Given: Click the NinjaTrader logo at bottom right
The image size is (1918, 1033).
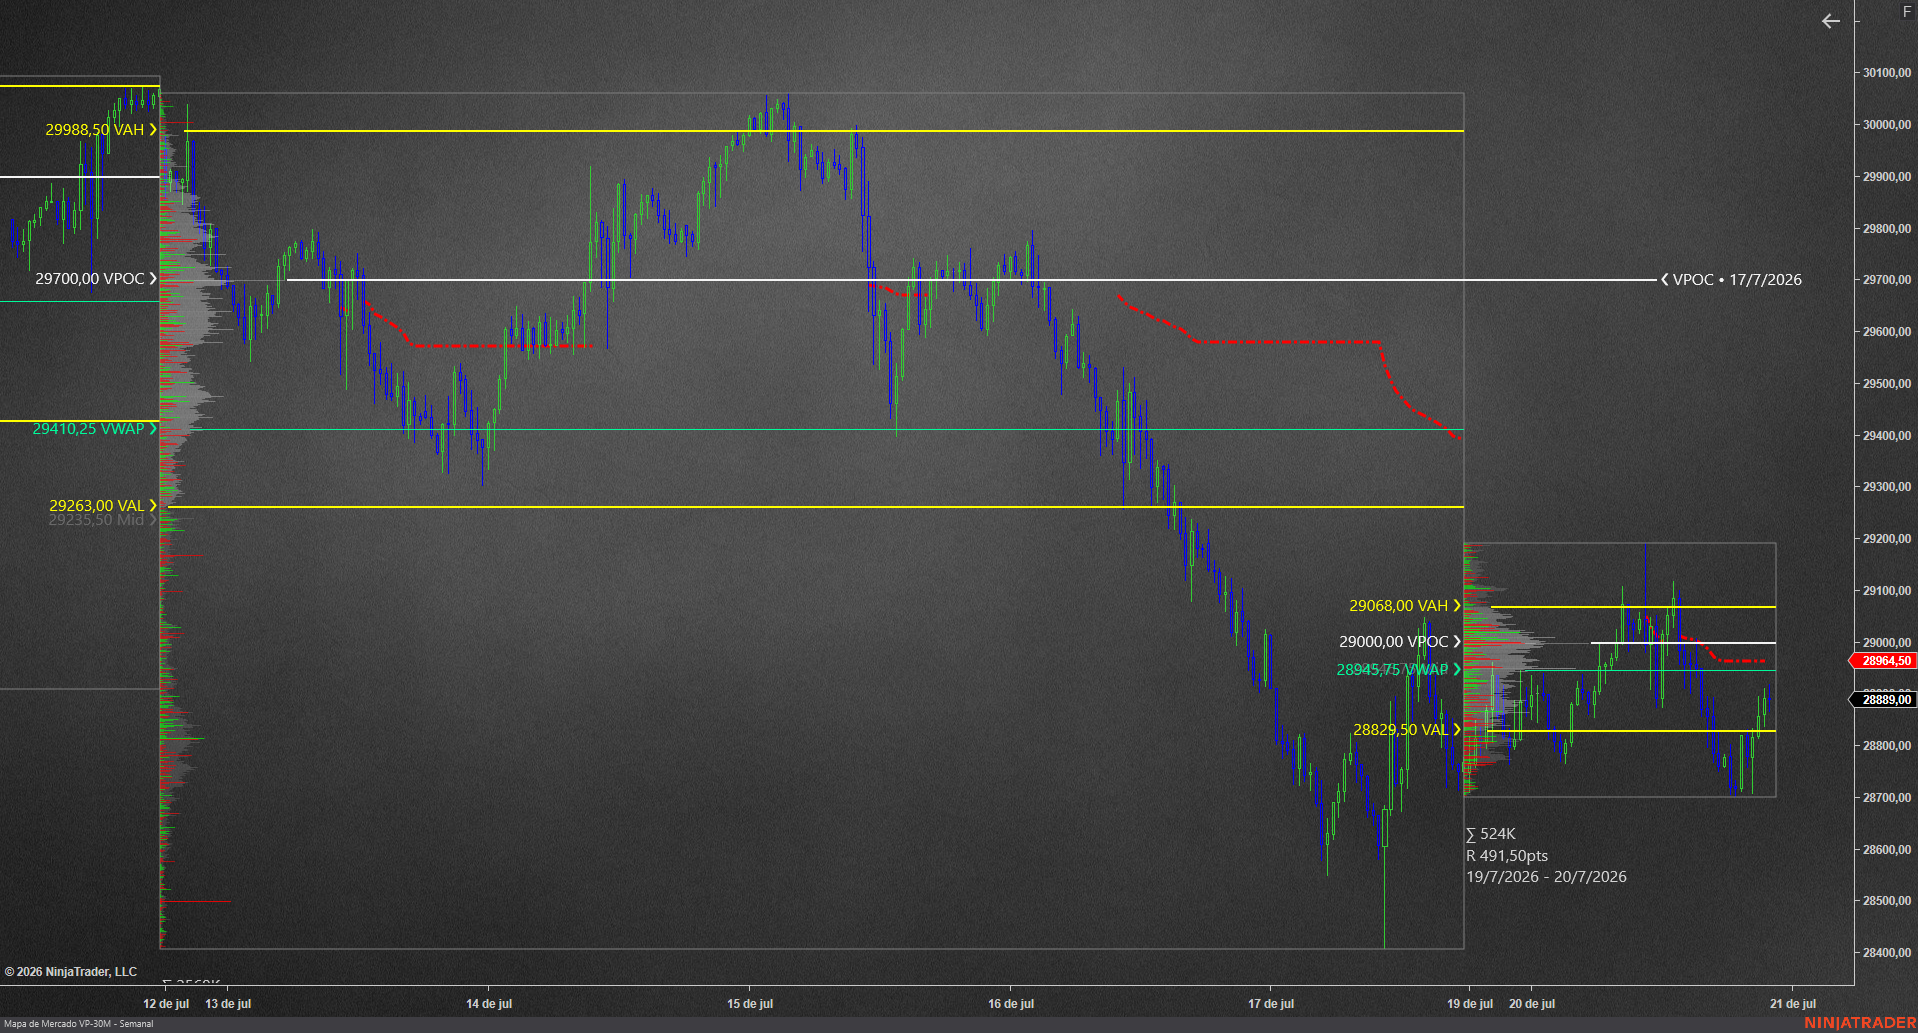Looking at the screenshot, I should pos(1859,1023).
